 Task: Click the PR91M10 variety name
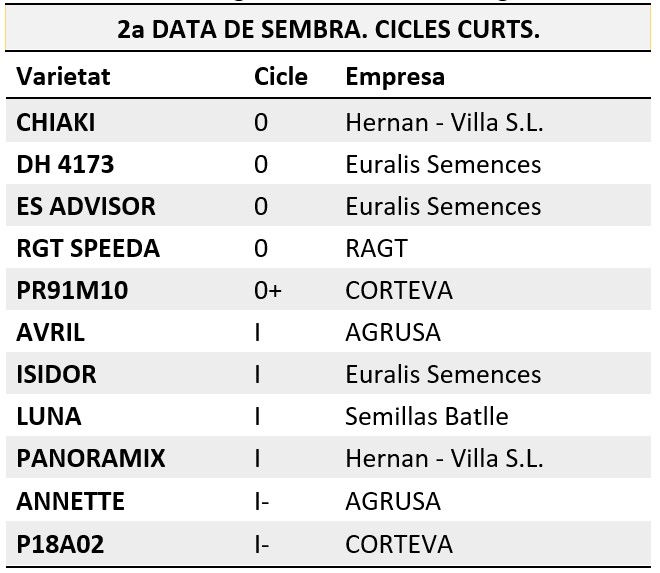click(72, 290)
